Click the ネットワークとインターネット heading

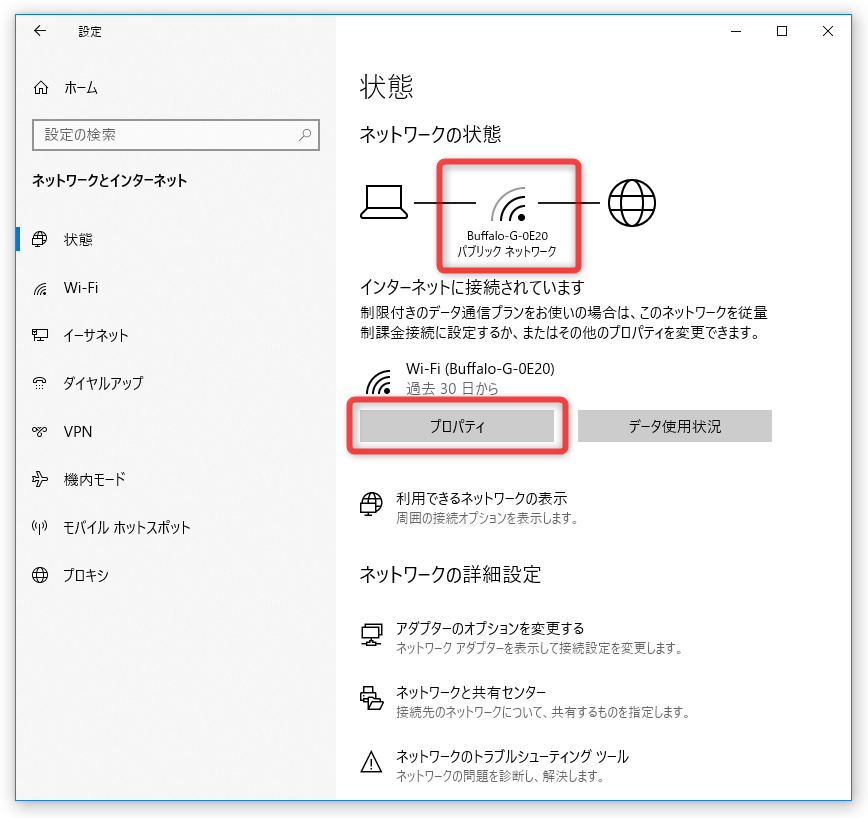pos(110,180)
